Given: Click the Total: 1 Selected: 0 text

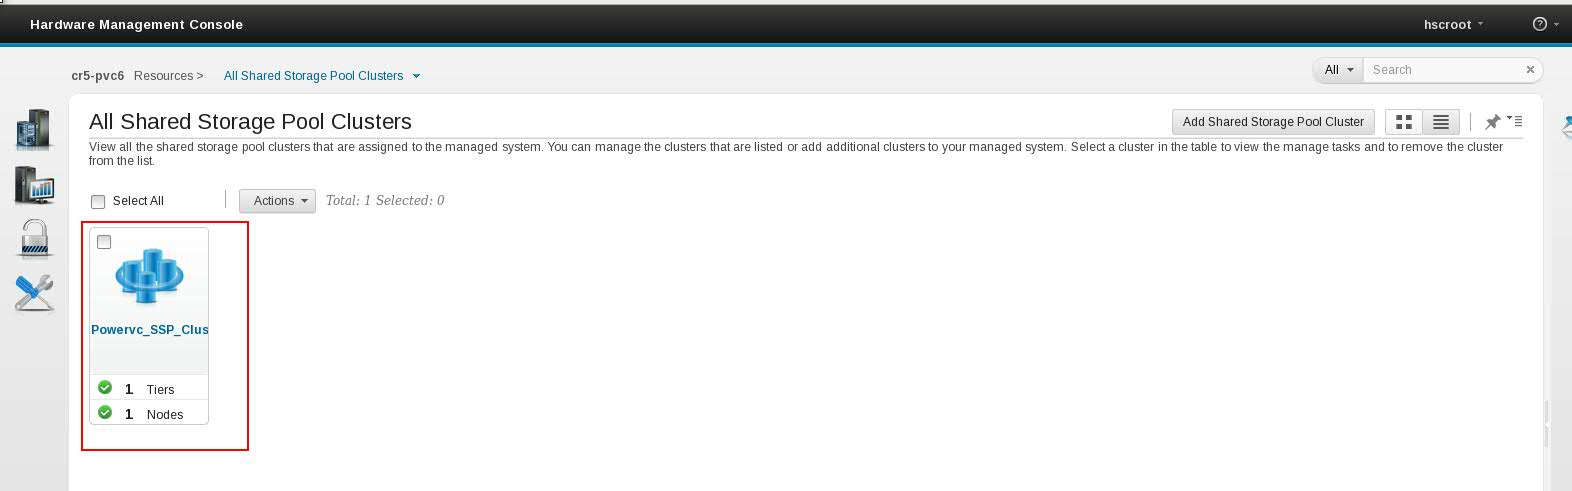Looking at the screenshot, I should [x=385, y=201].
